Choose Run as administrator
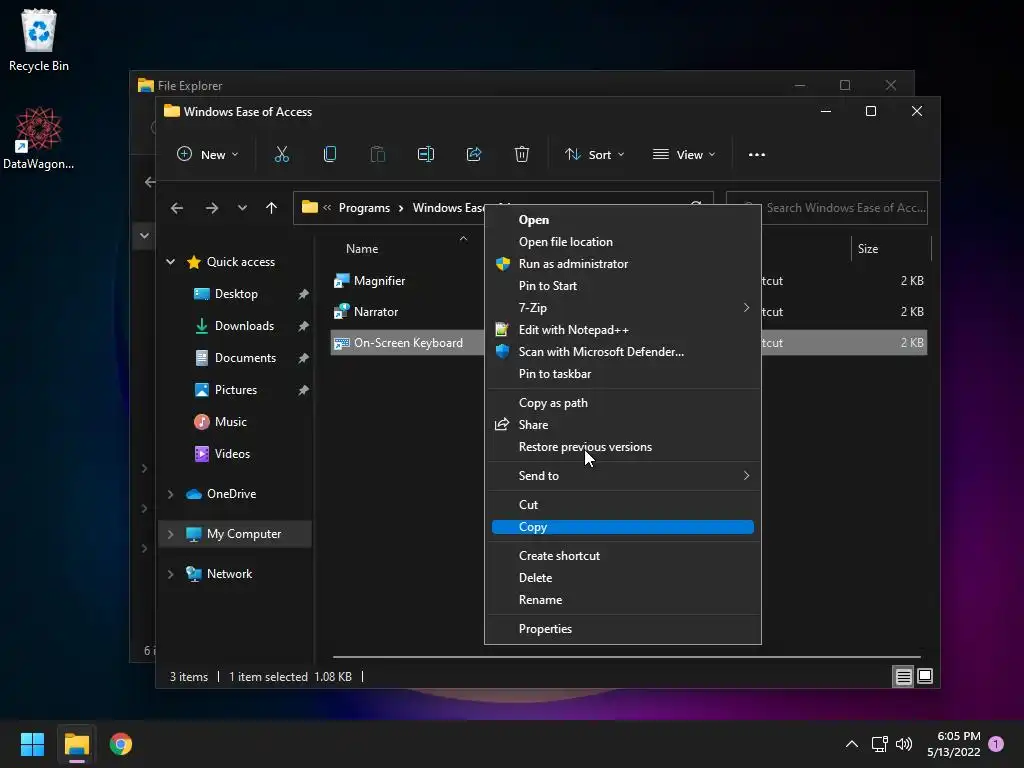The width and height of the screenshot is (1024, 768). point(623,264)
